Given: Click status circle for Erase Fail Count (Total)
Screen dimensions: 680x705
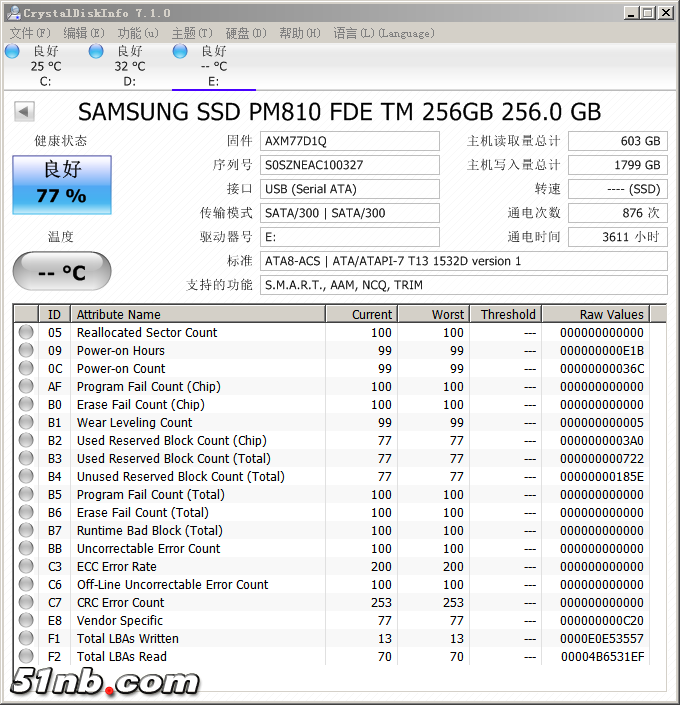Looking at the screenshot, I should pyautogui.click(x=26, y=512).
